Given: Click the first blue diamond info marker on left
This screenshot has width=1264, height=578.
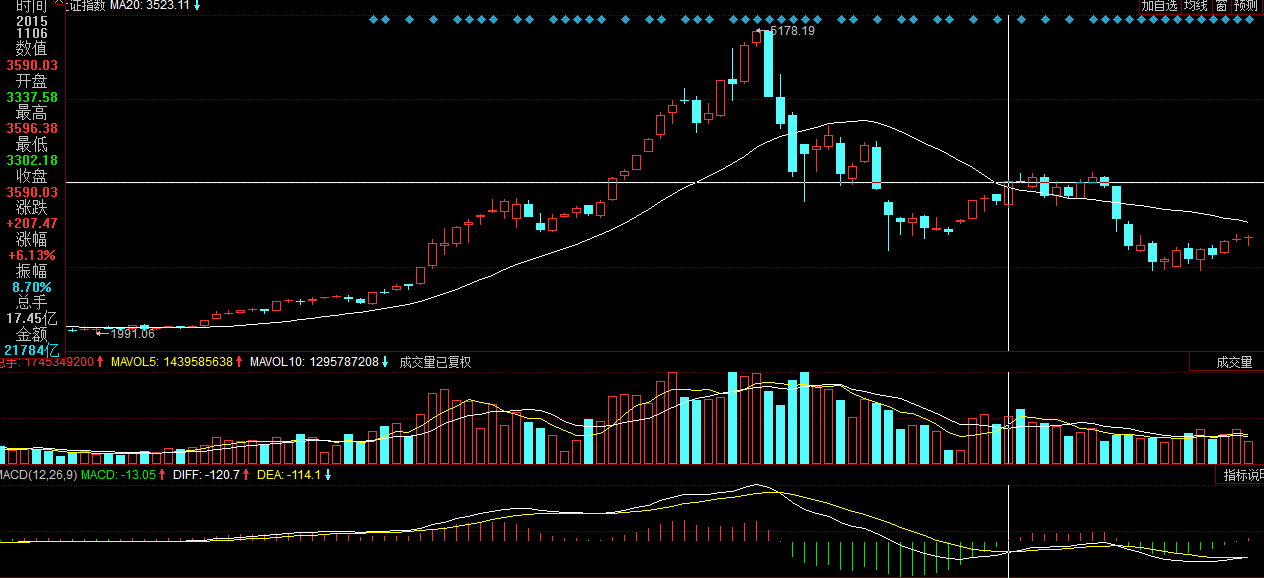Looking at the screenshot, I should (373, 19).
